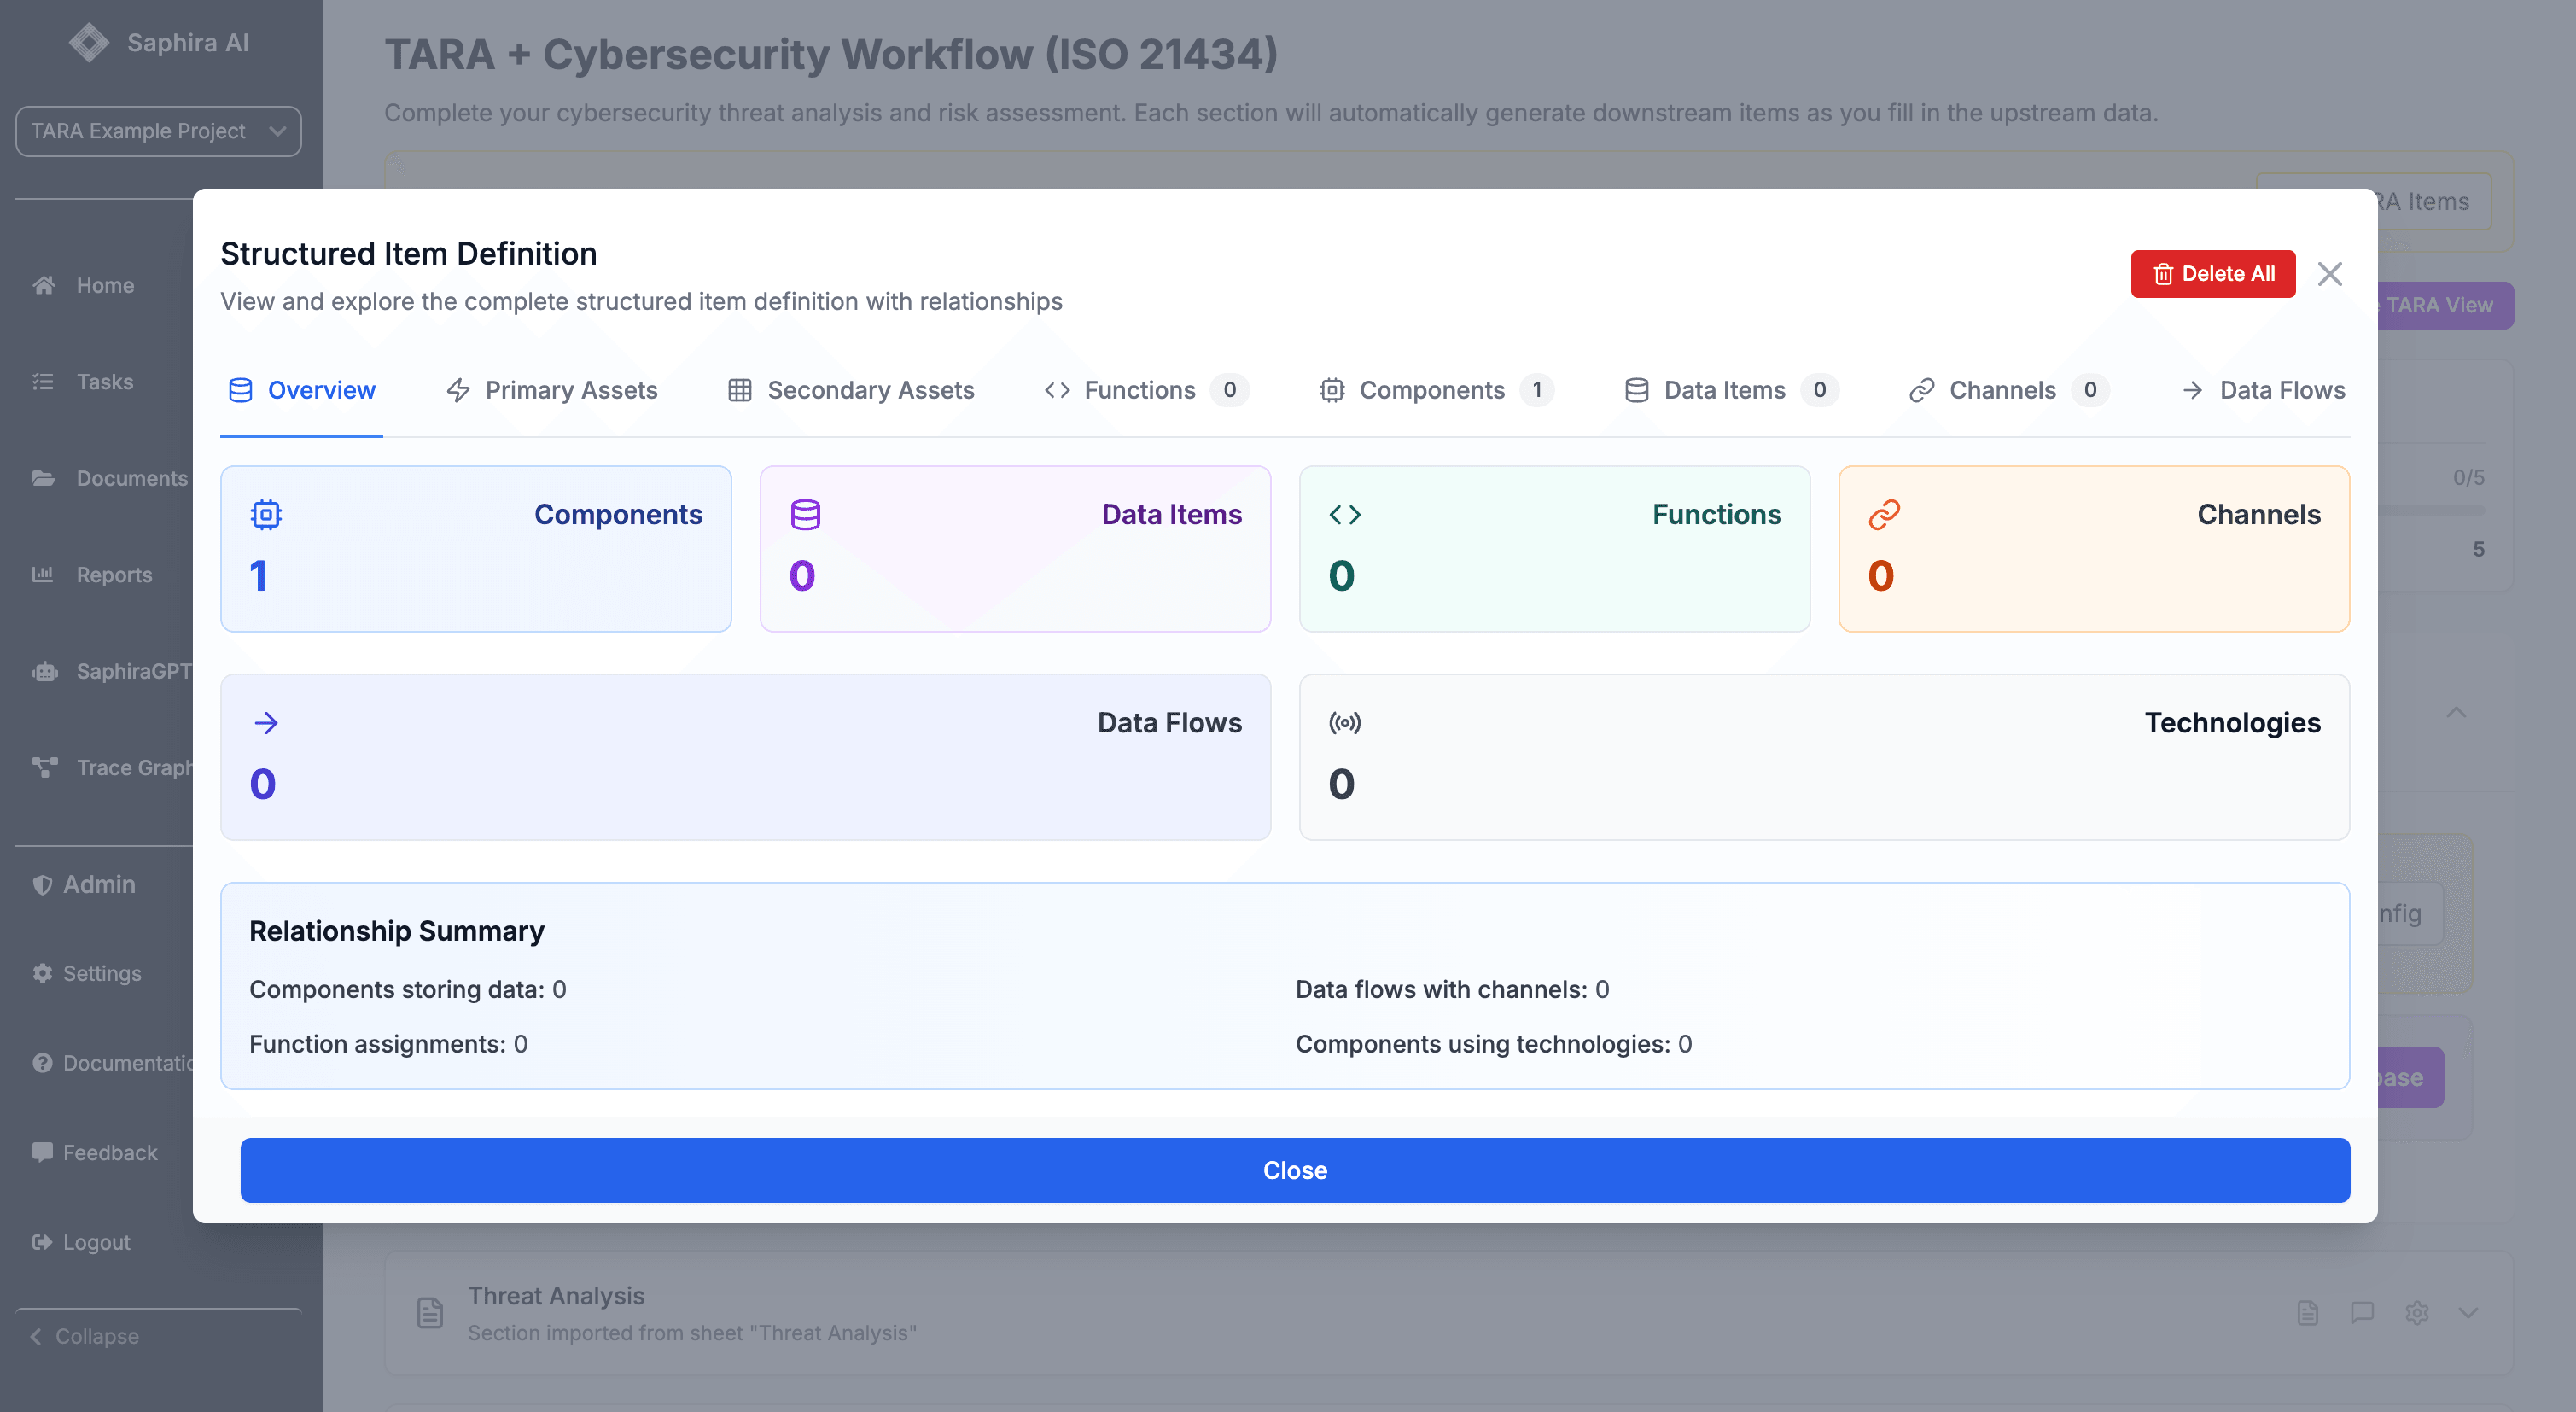The width and height of the screenshot is (2576, 1412).
Task: Click the Home icon in the sidebar
Action: coord(43,285)
